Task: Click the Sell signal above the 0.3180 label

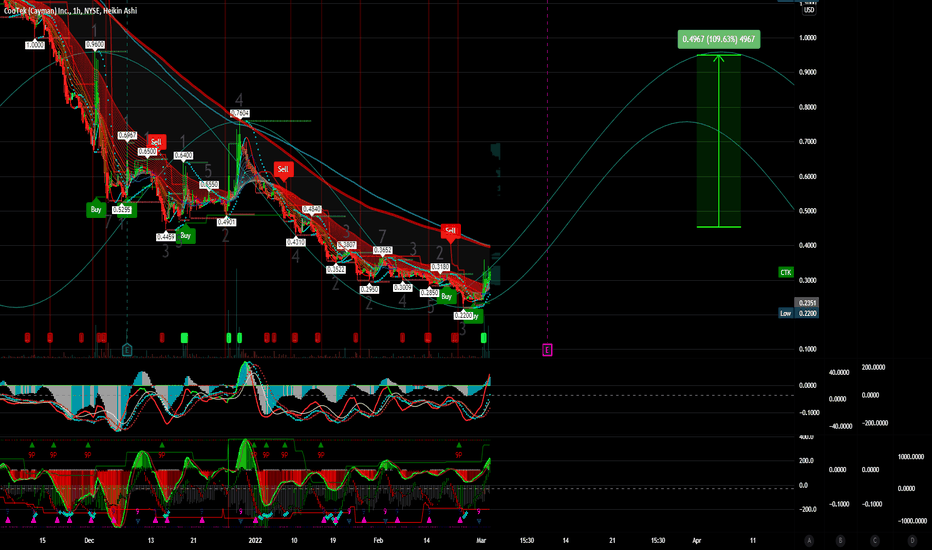Action: point(451,231)
